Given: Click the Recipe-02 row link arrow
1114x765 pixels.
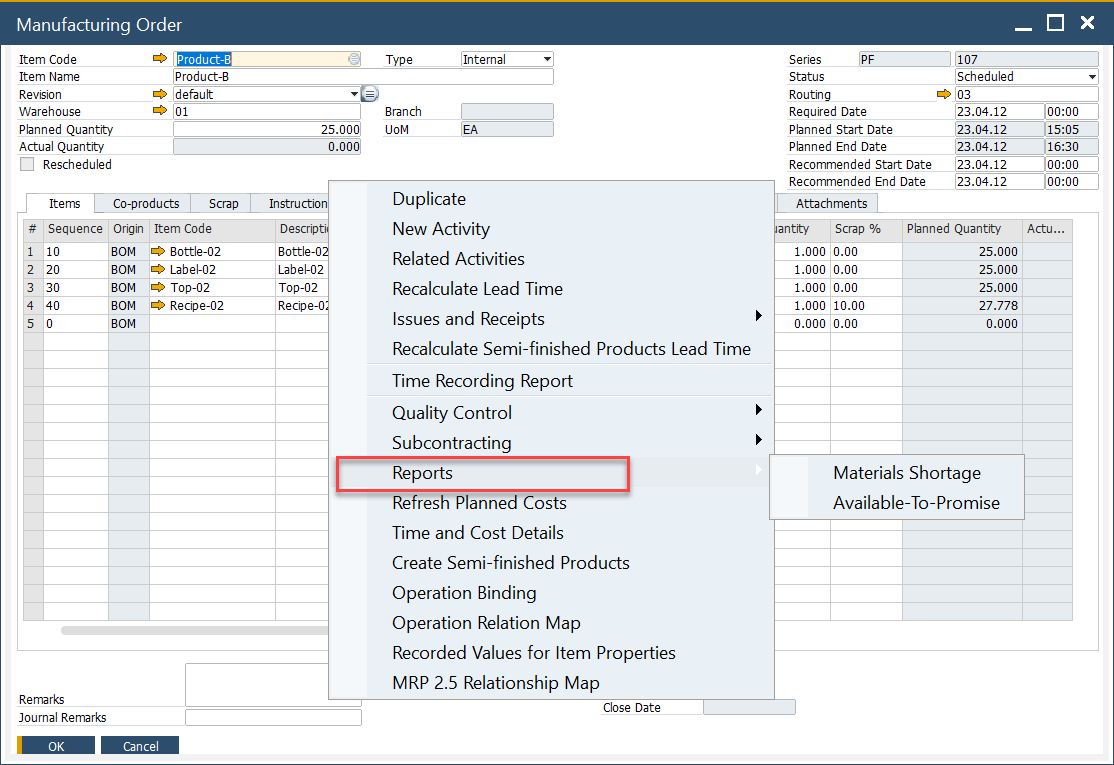Looking at the screenshot, I should 158,306.
